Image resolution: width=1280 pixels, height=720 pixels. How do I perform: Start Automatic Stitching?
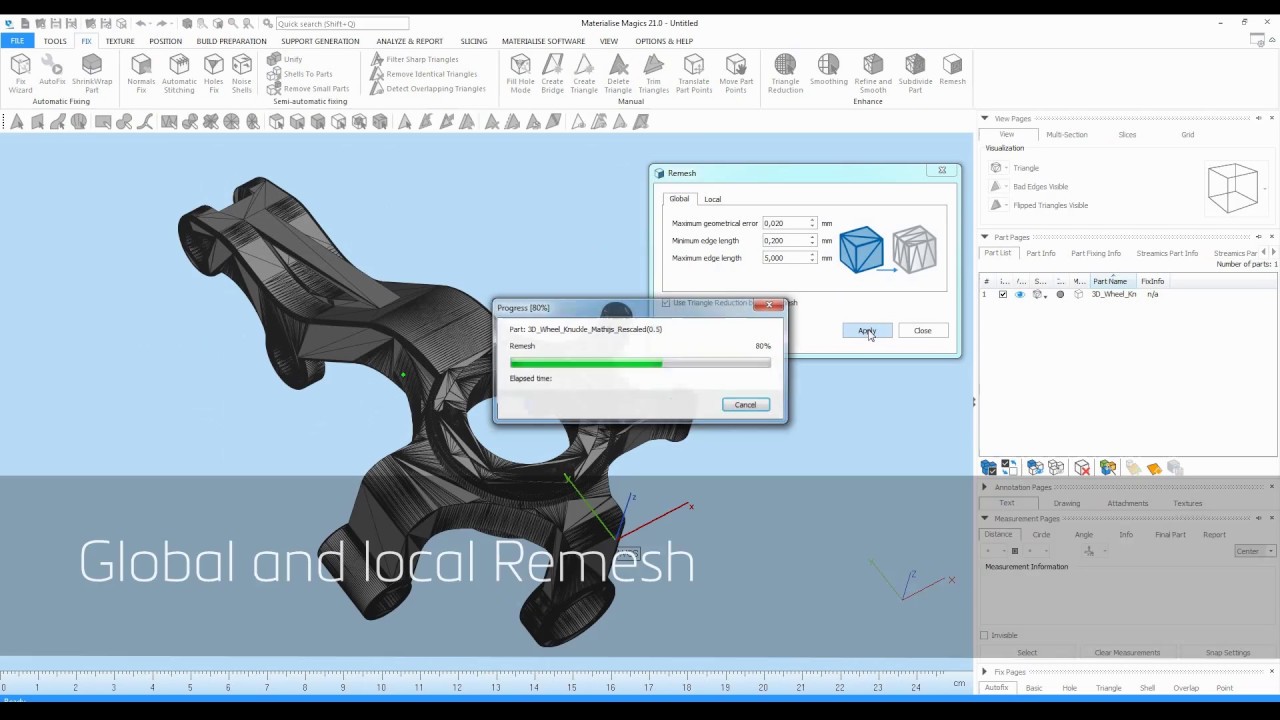[179, 74]
